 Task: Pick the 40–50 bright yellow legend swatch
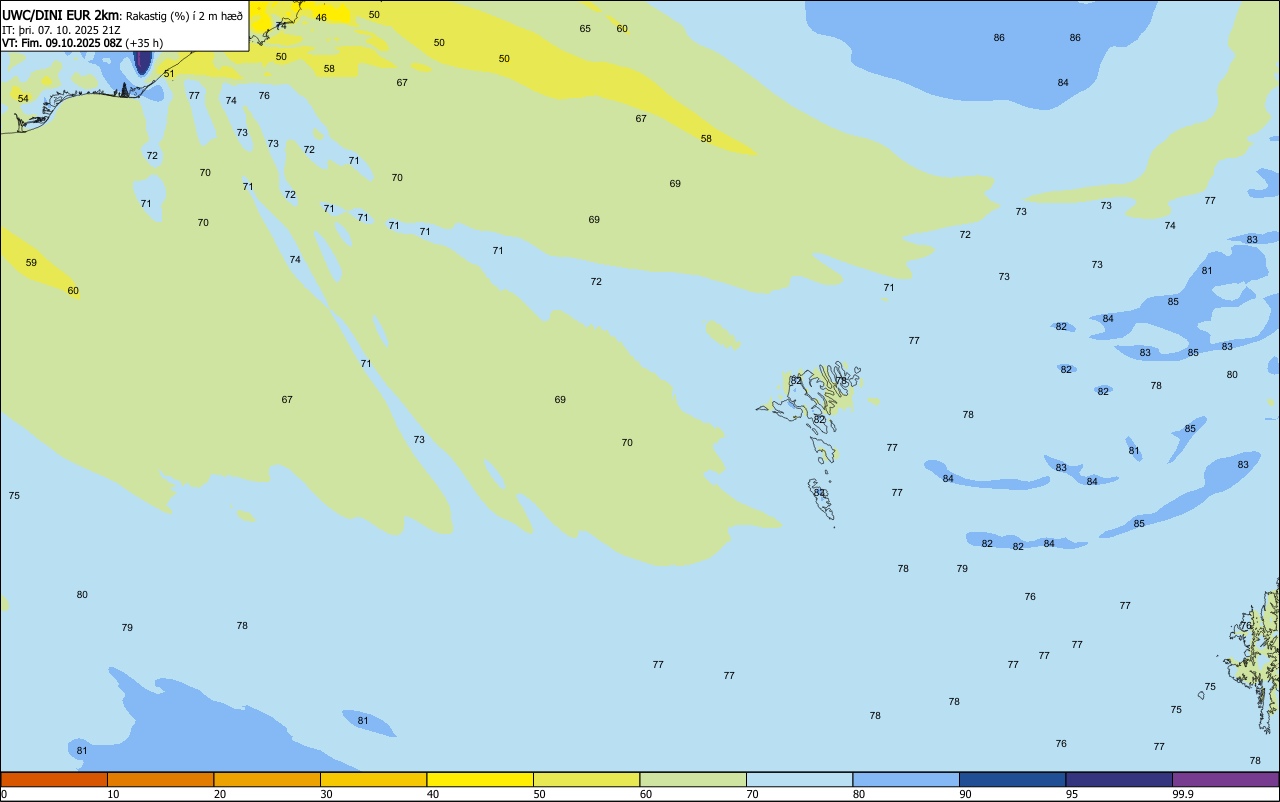480,779
